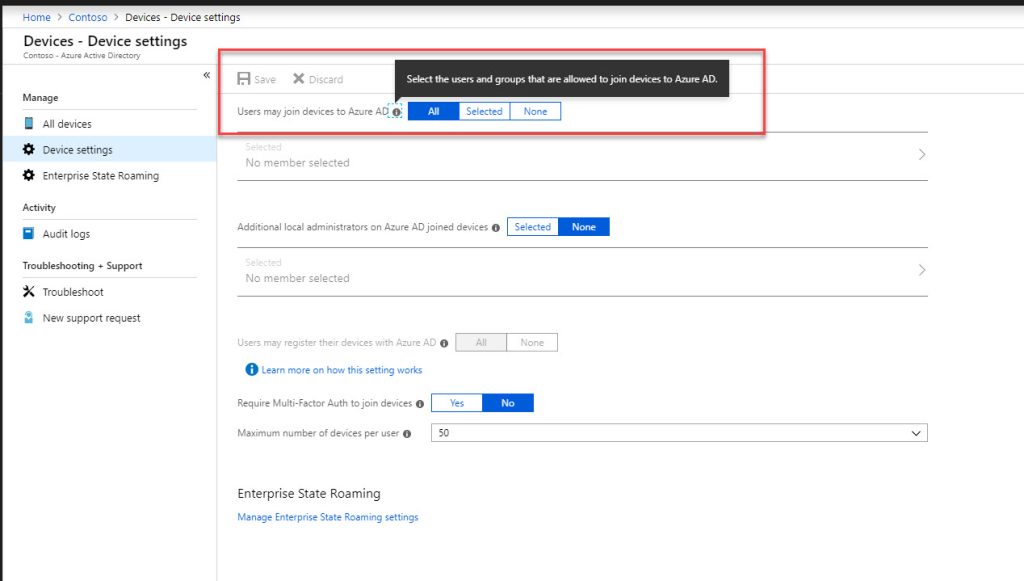Click the info icon next to Users may join devices
1024x581 pixels.
(397, 112)
